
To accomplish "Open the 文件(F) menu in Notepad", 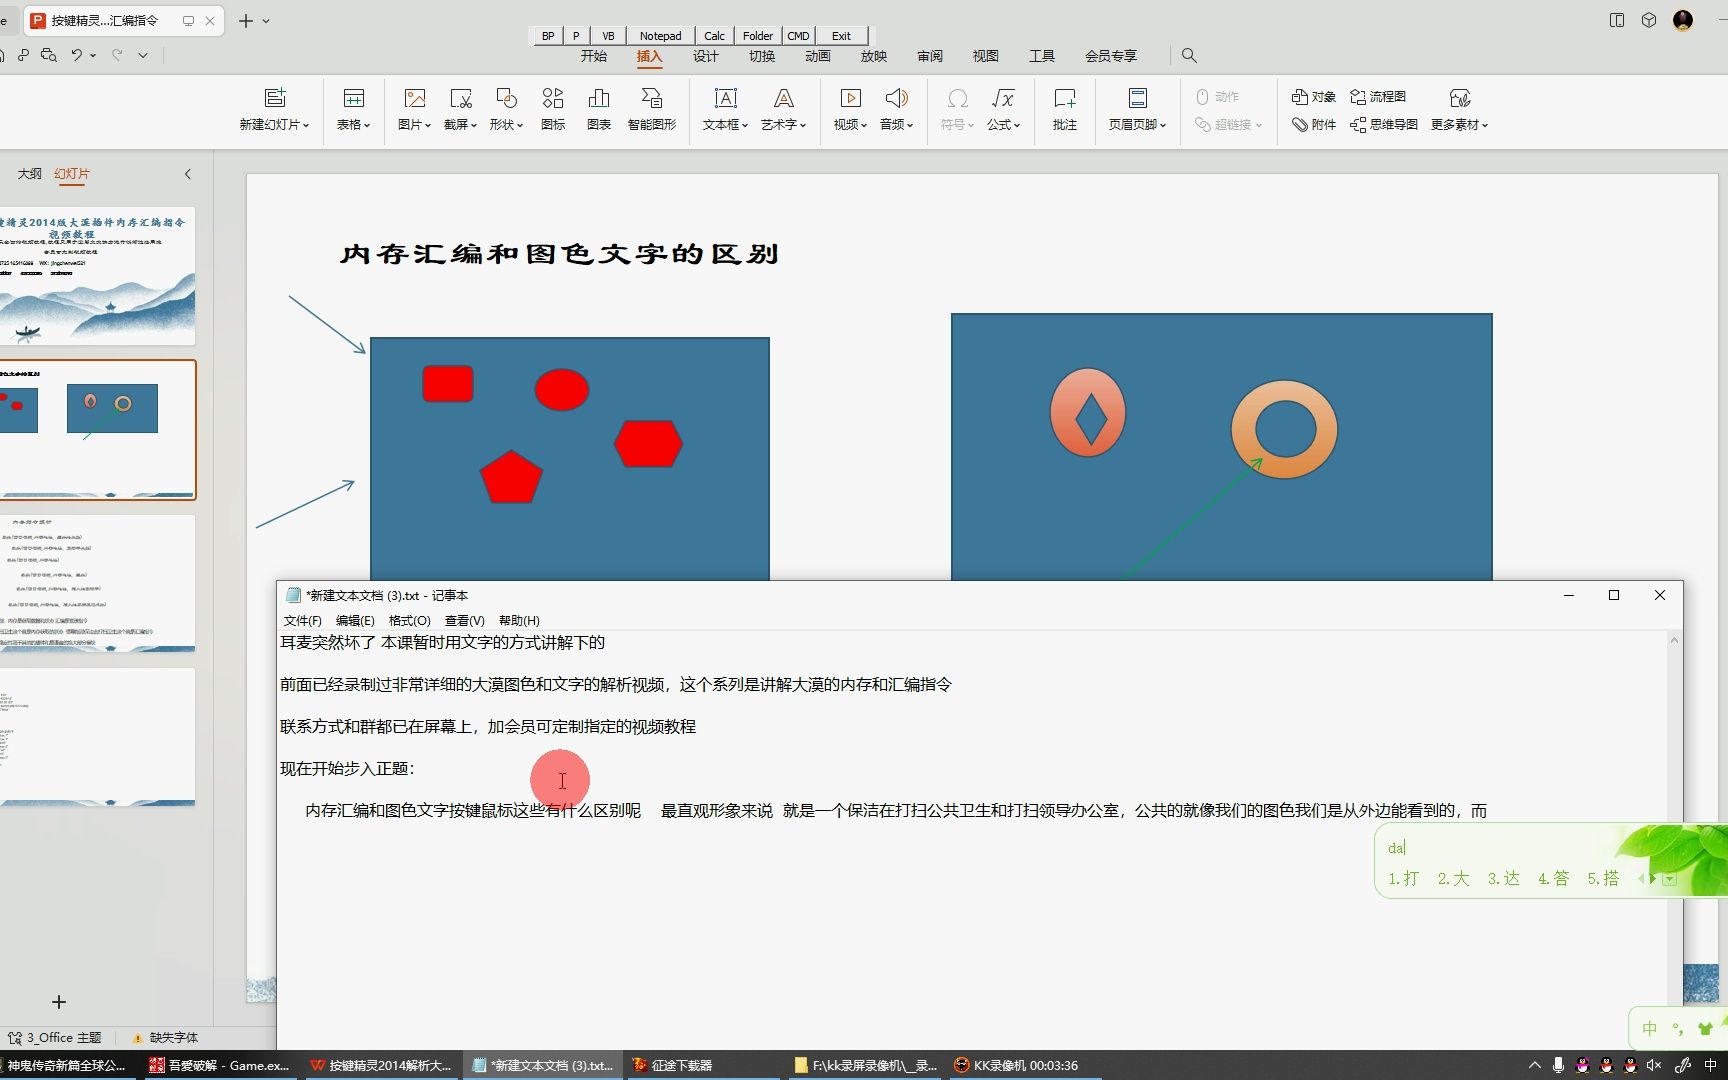I will 302,621.
